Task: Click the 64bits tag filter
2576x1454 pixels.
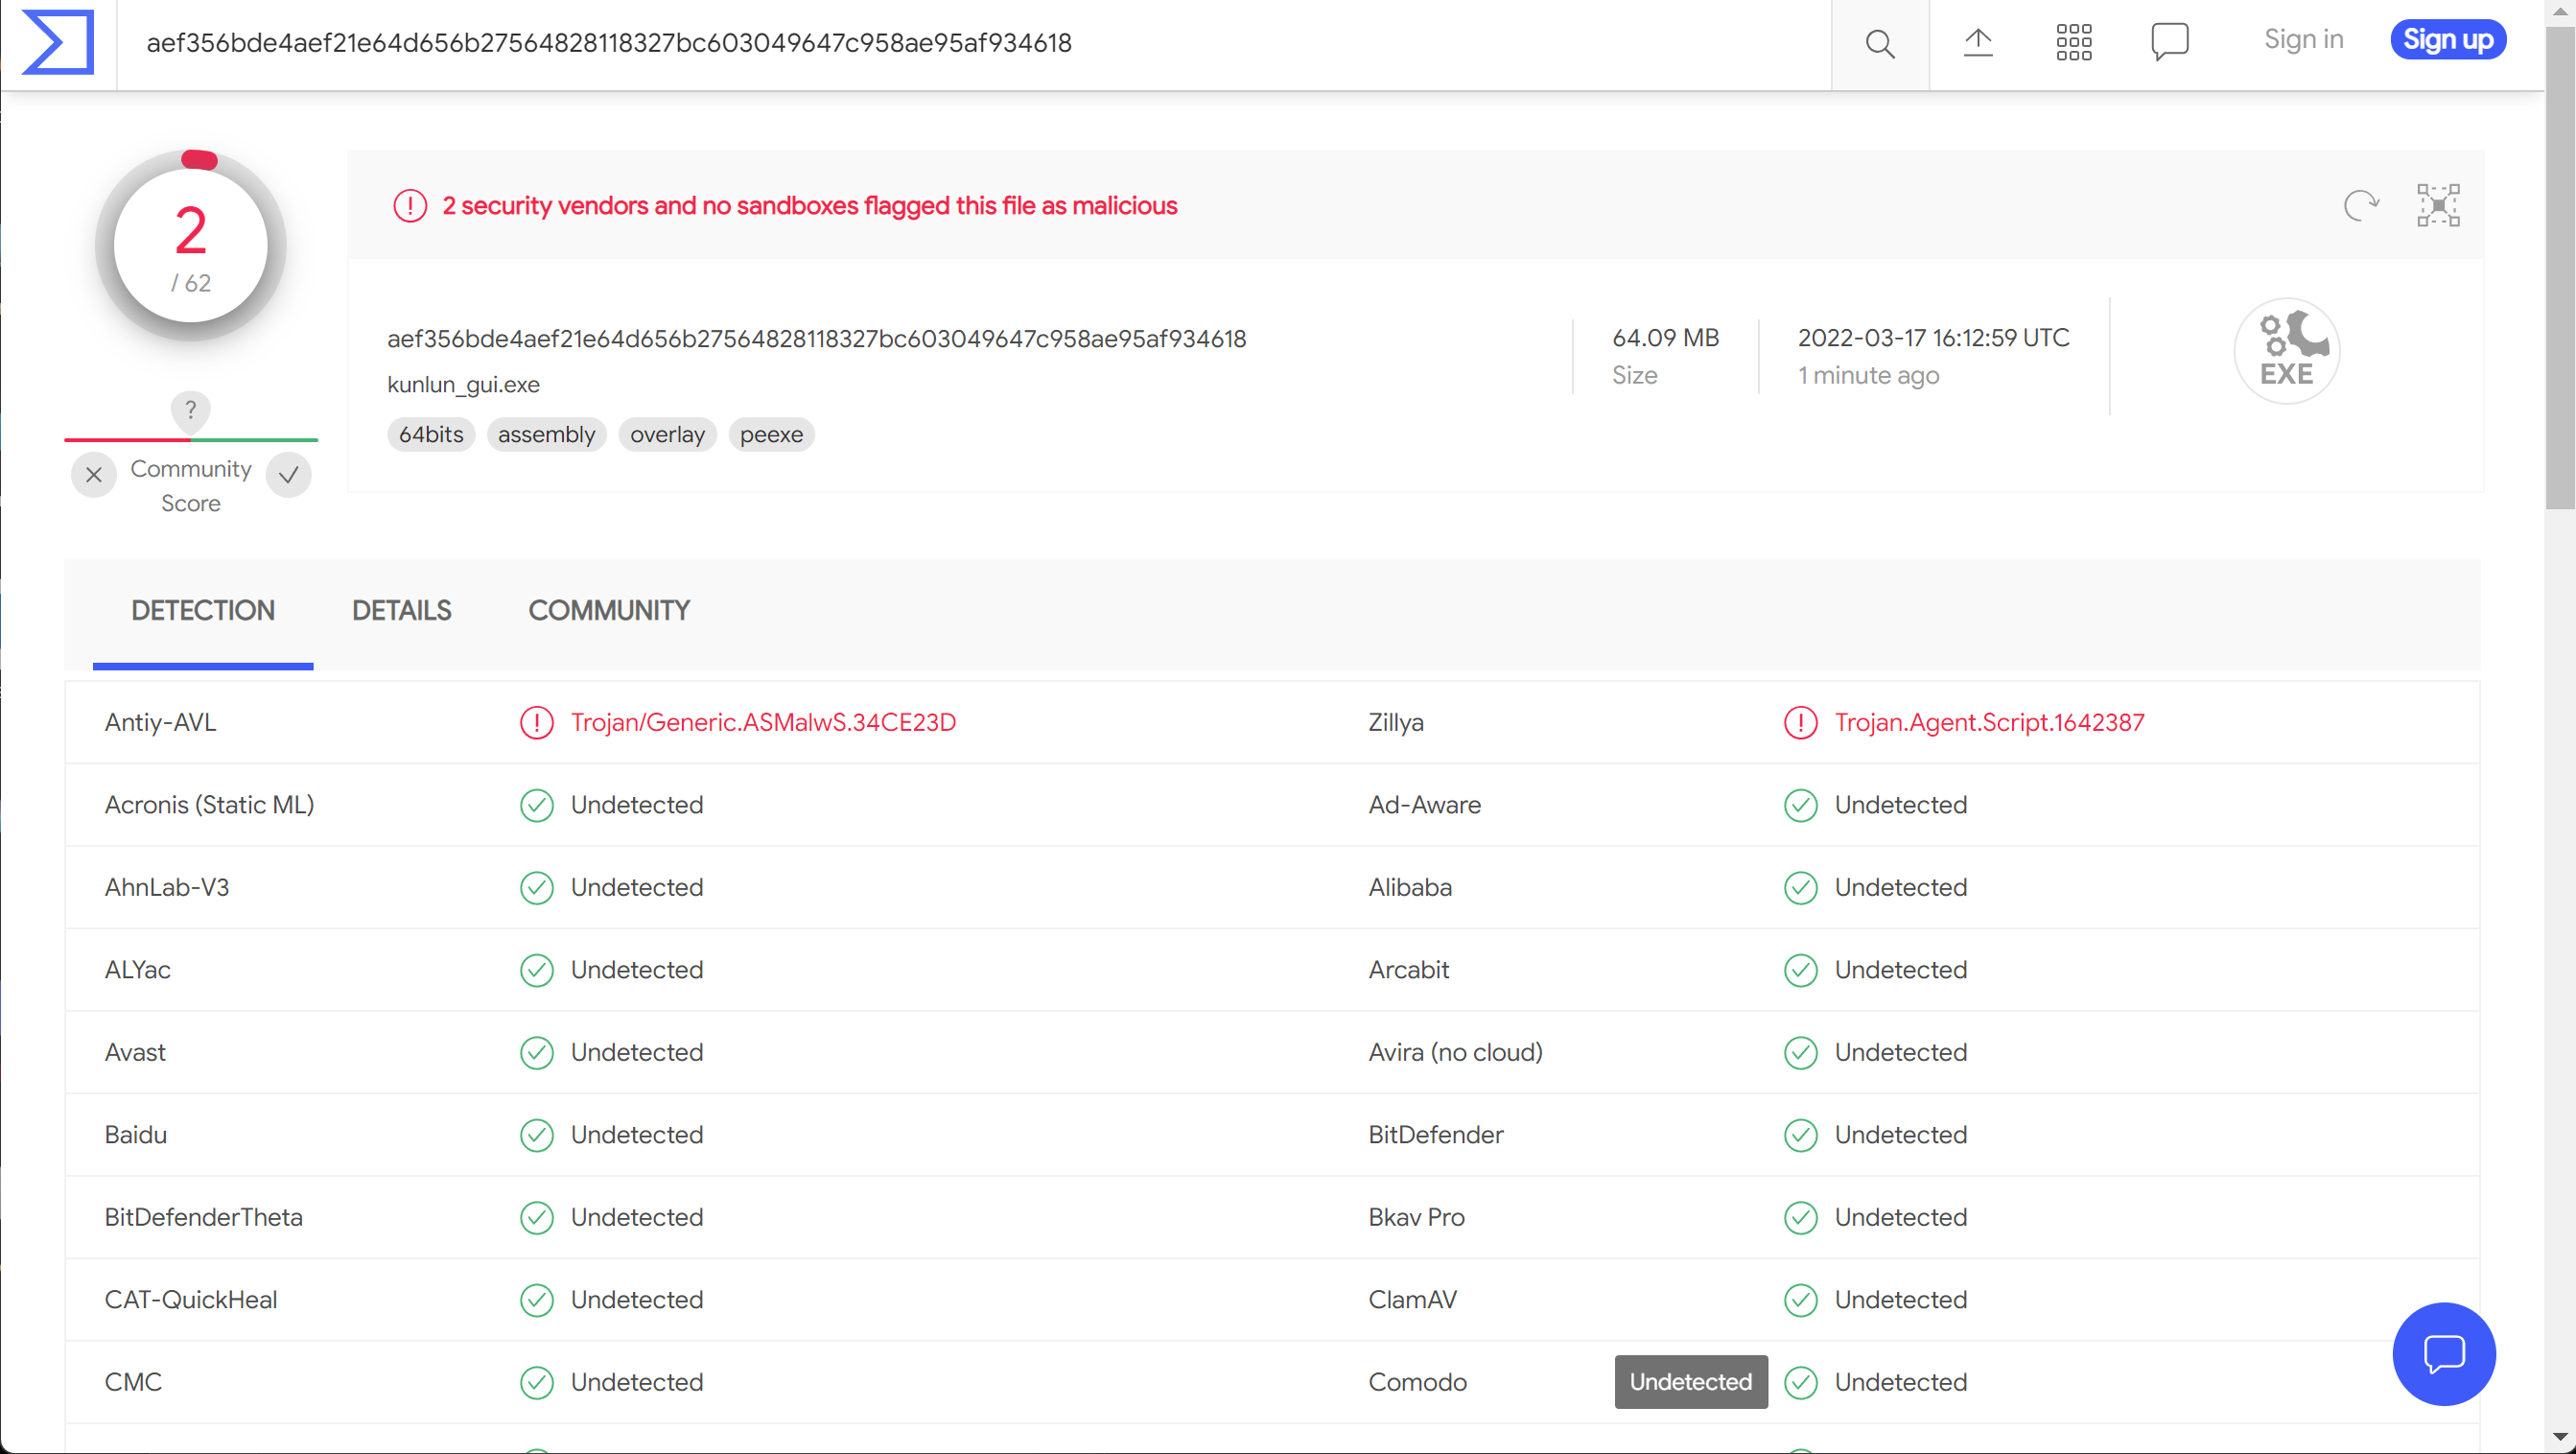Action: pos(430,434)
